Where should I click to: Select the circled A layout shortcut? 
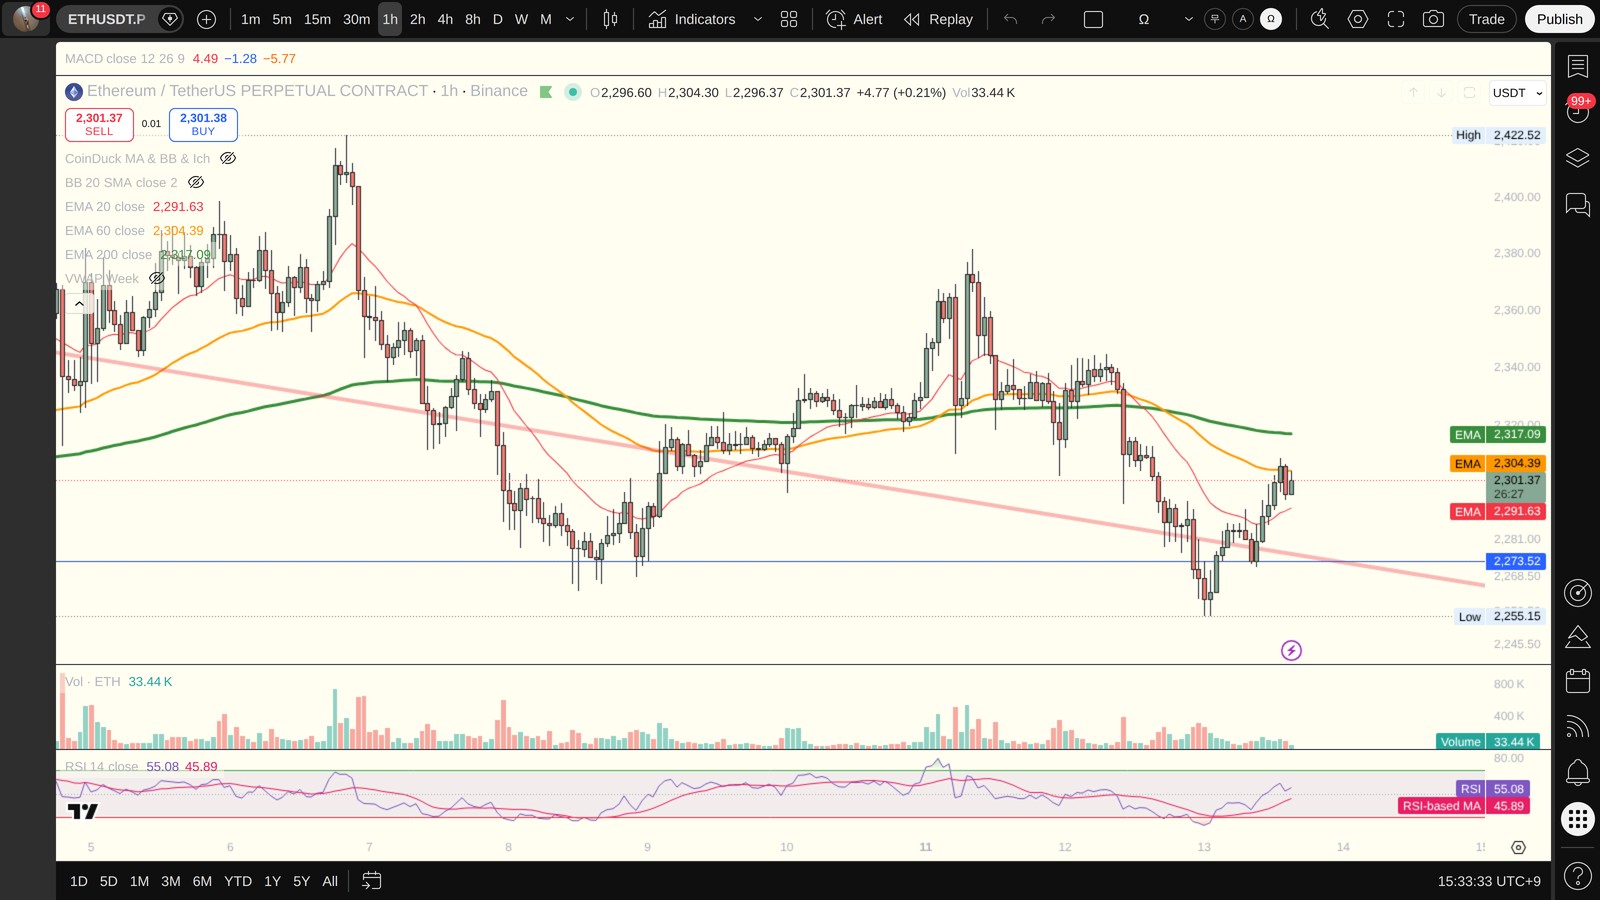tap(1243, 19)
